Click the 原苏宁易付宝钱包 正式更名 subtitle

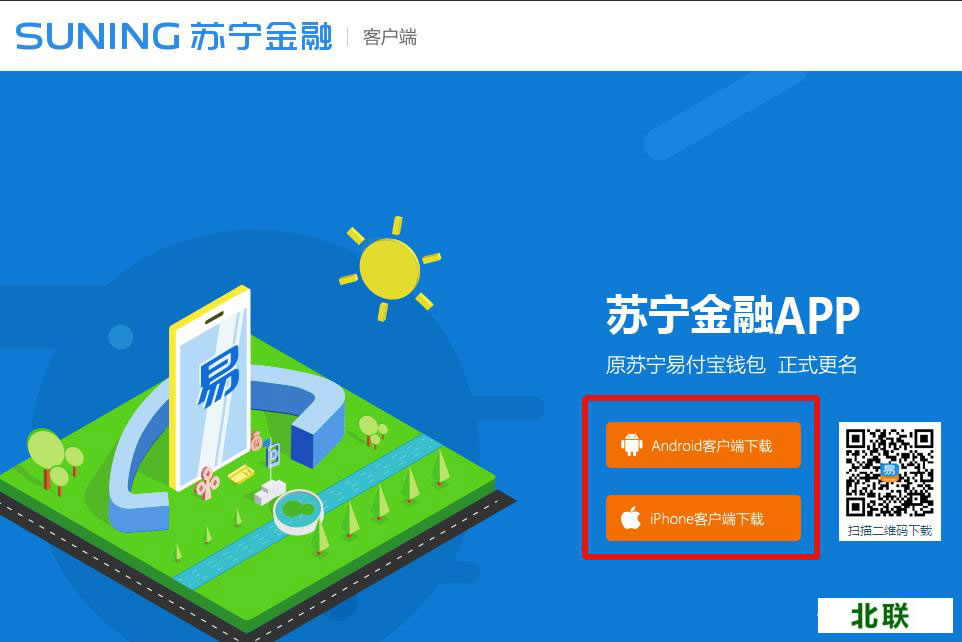pos(731,365)
